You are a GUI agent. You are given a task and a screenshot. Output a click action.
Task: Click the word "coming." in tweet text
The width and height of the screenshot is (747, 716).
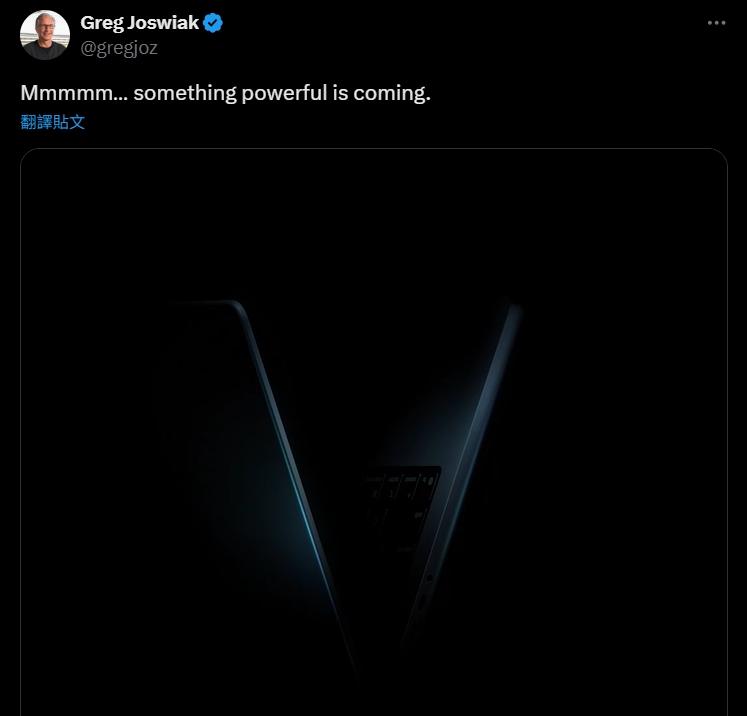tap(392, 93)
